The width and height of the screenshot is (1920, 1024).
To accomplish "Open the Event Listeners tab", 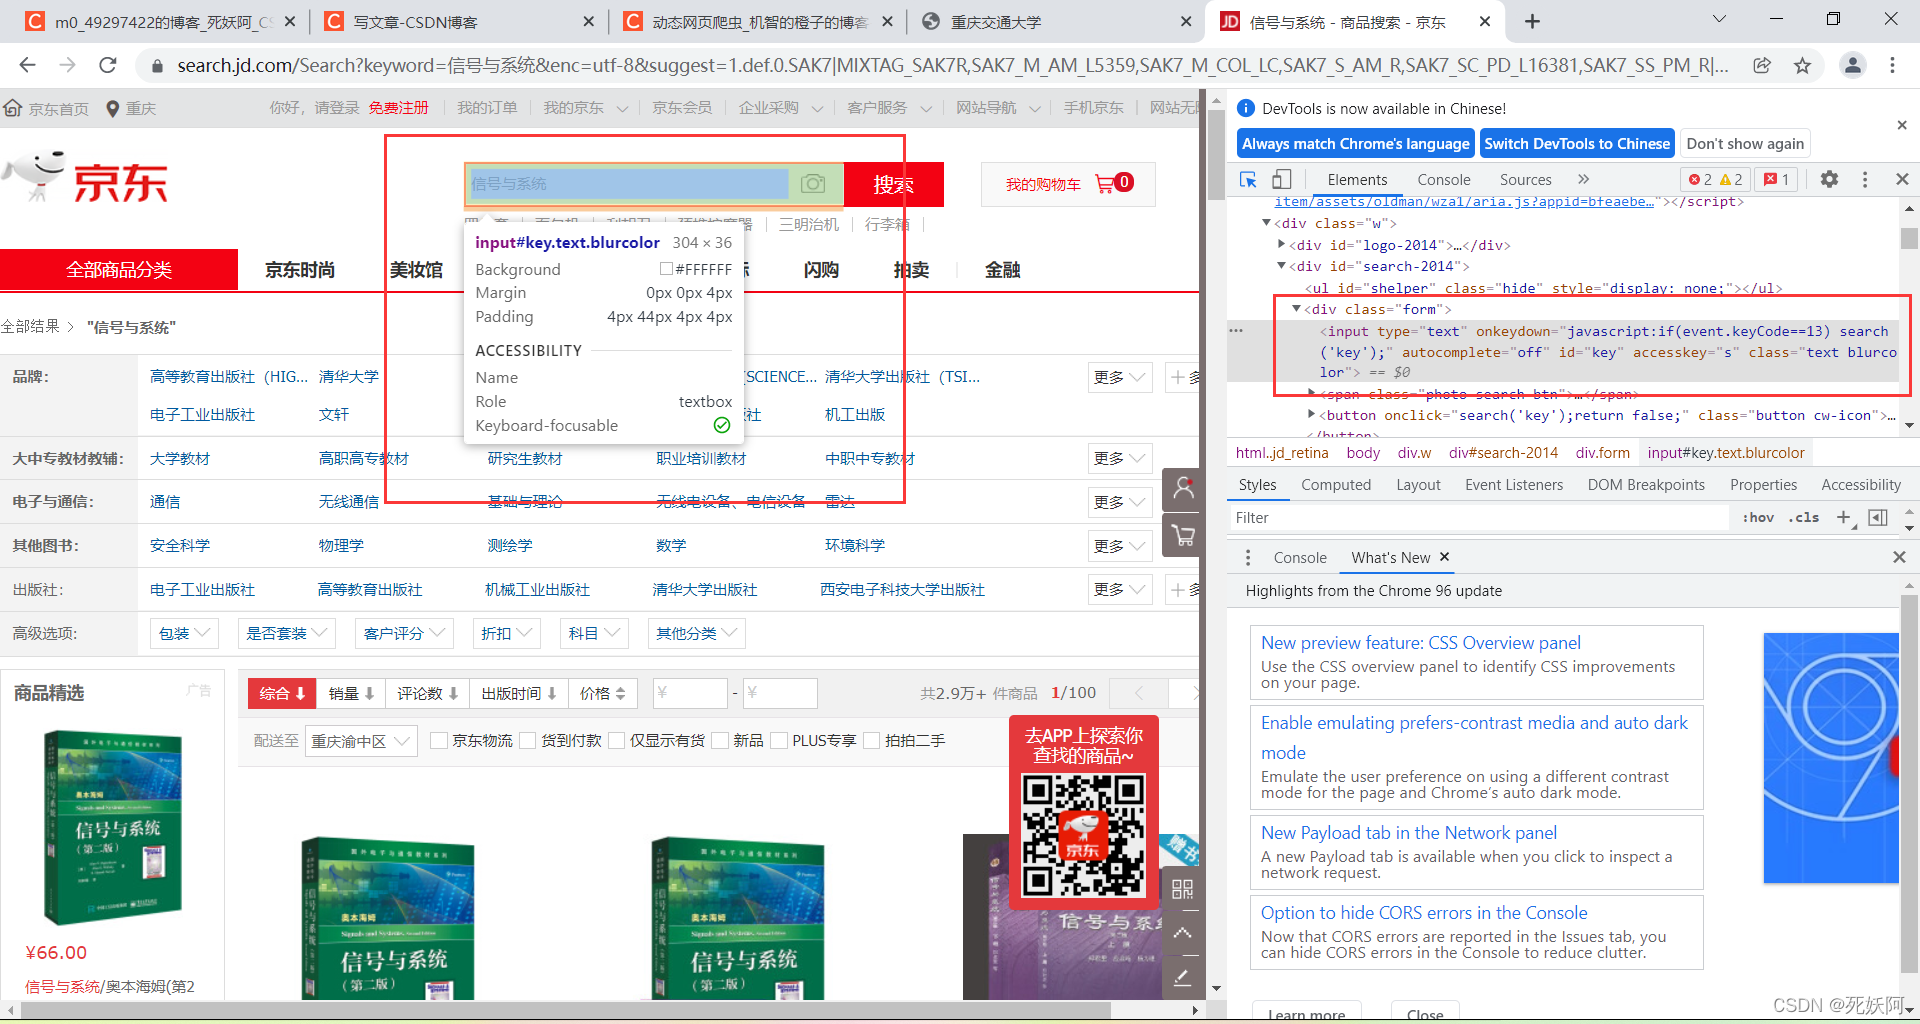I will click(x=1513, y=484).
